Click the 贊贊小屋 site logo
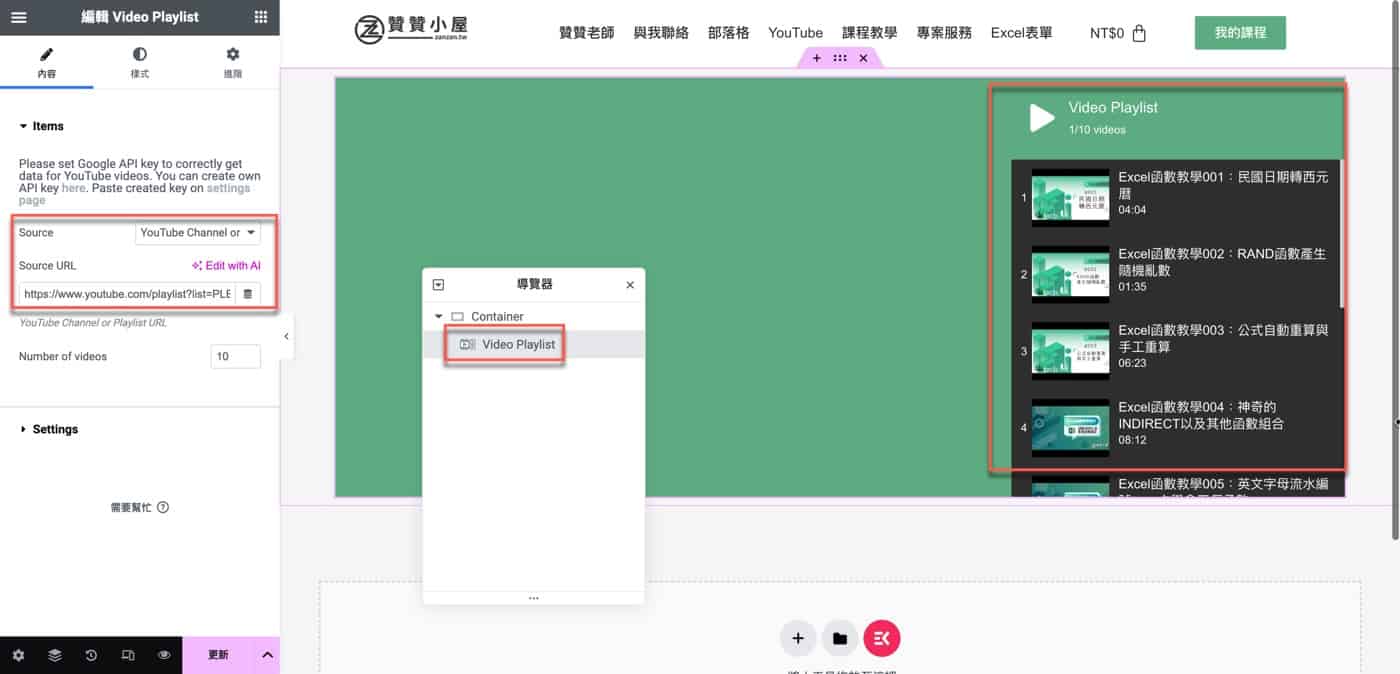Image resolution: width=1400 pixels, height=674 pixels. point(411,30)
